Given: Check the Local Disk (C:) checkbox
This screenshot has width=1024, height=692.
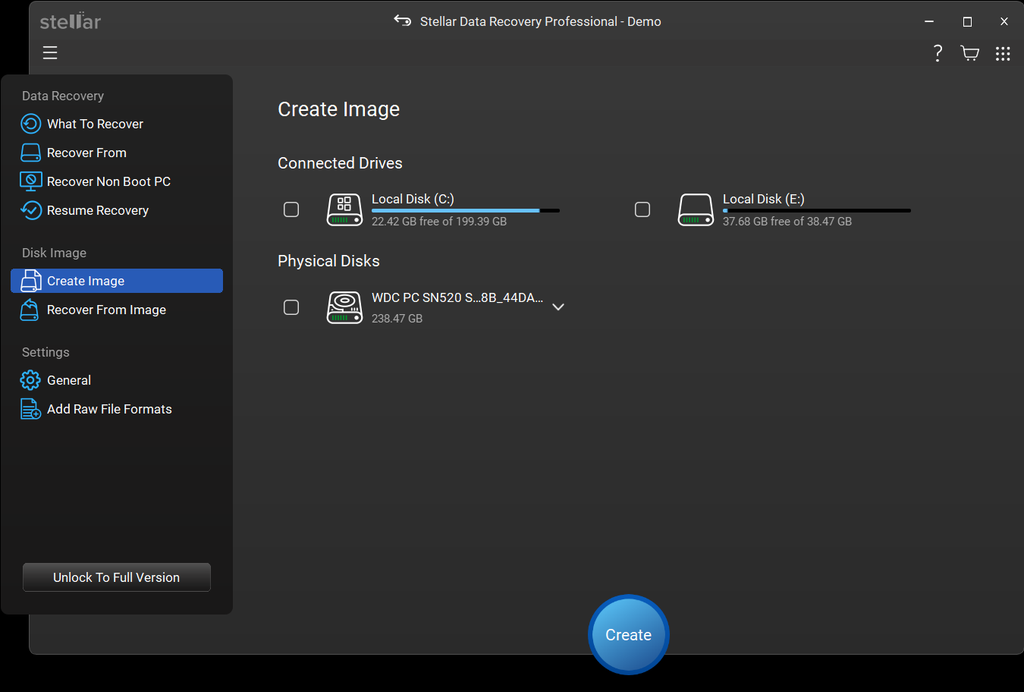Looking at the screenshot, I should (x=291, y=210).
